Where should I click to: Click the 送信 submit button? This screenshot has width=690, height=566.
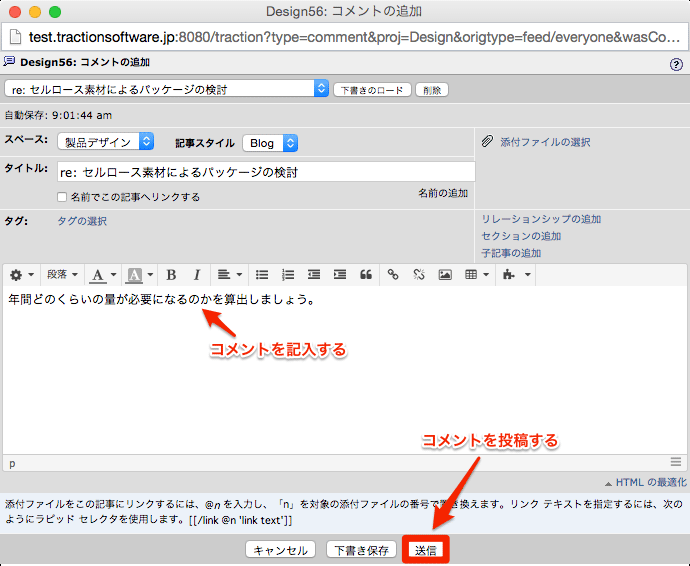pos(426,550)
